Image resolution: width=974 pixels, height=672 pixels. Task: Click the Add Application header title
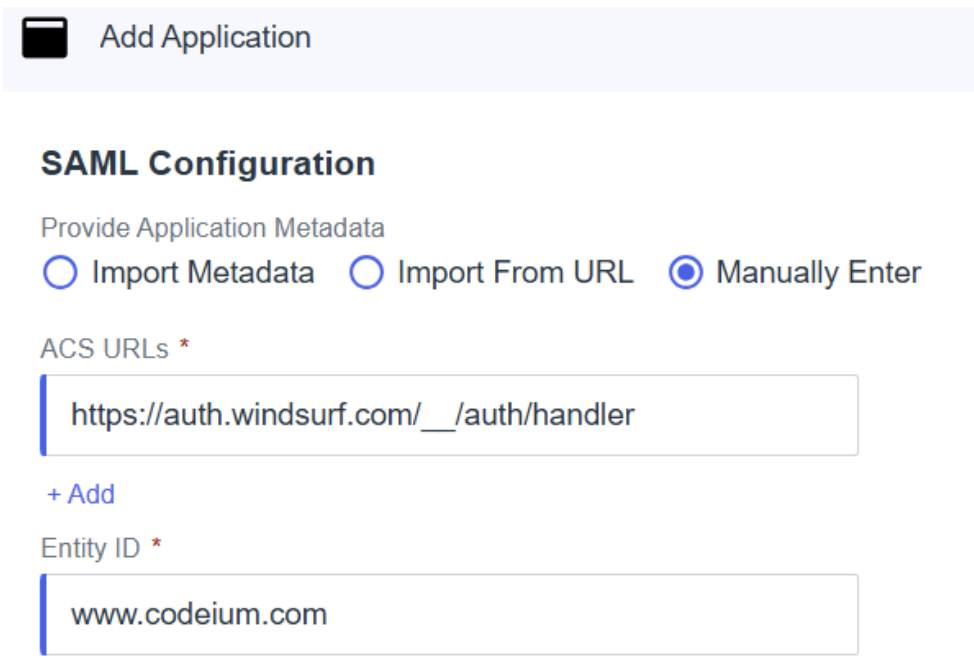(x=205, y=38)
